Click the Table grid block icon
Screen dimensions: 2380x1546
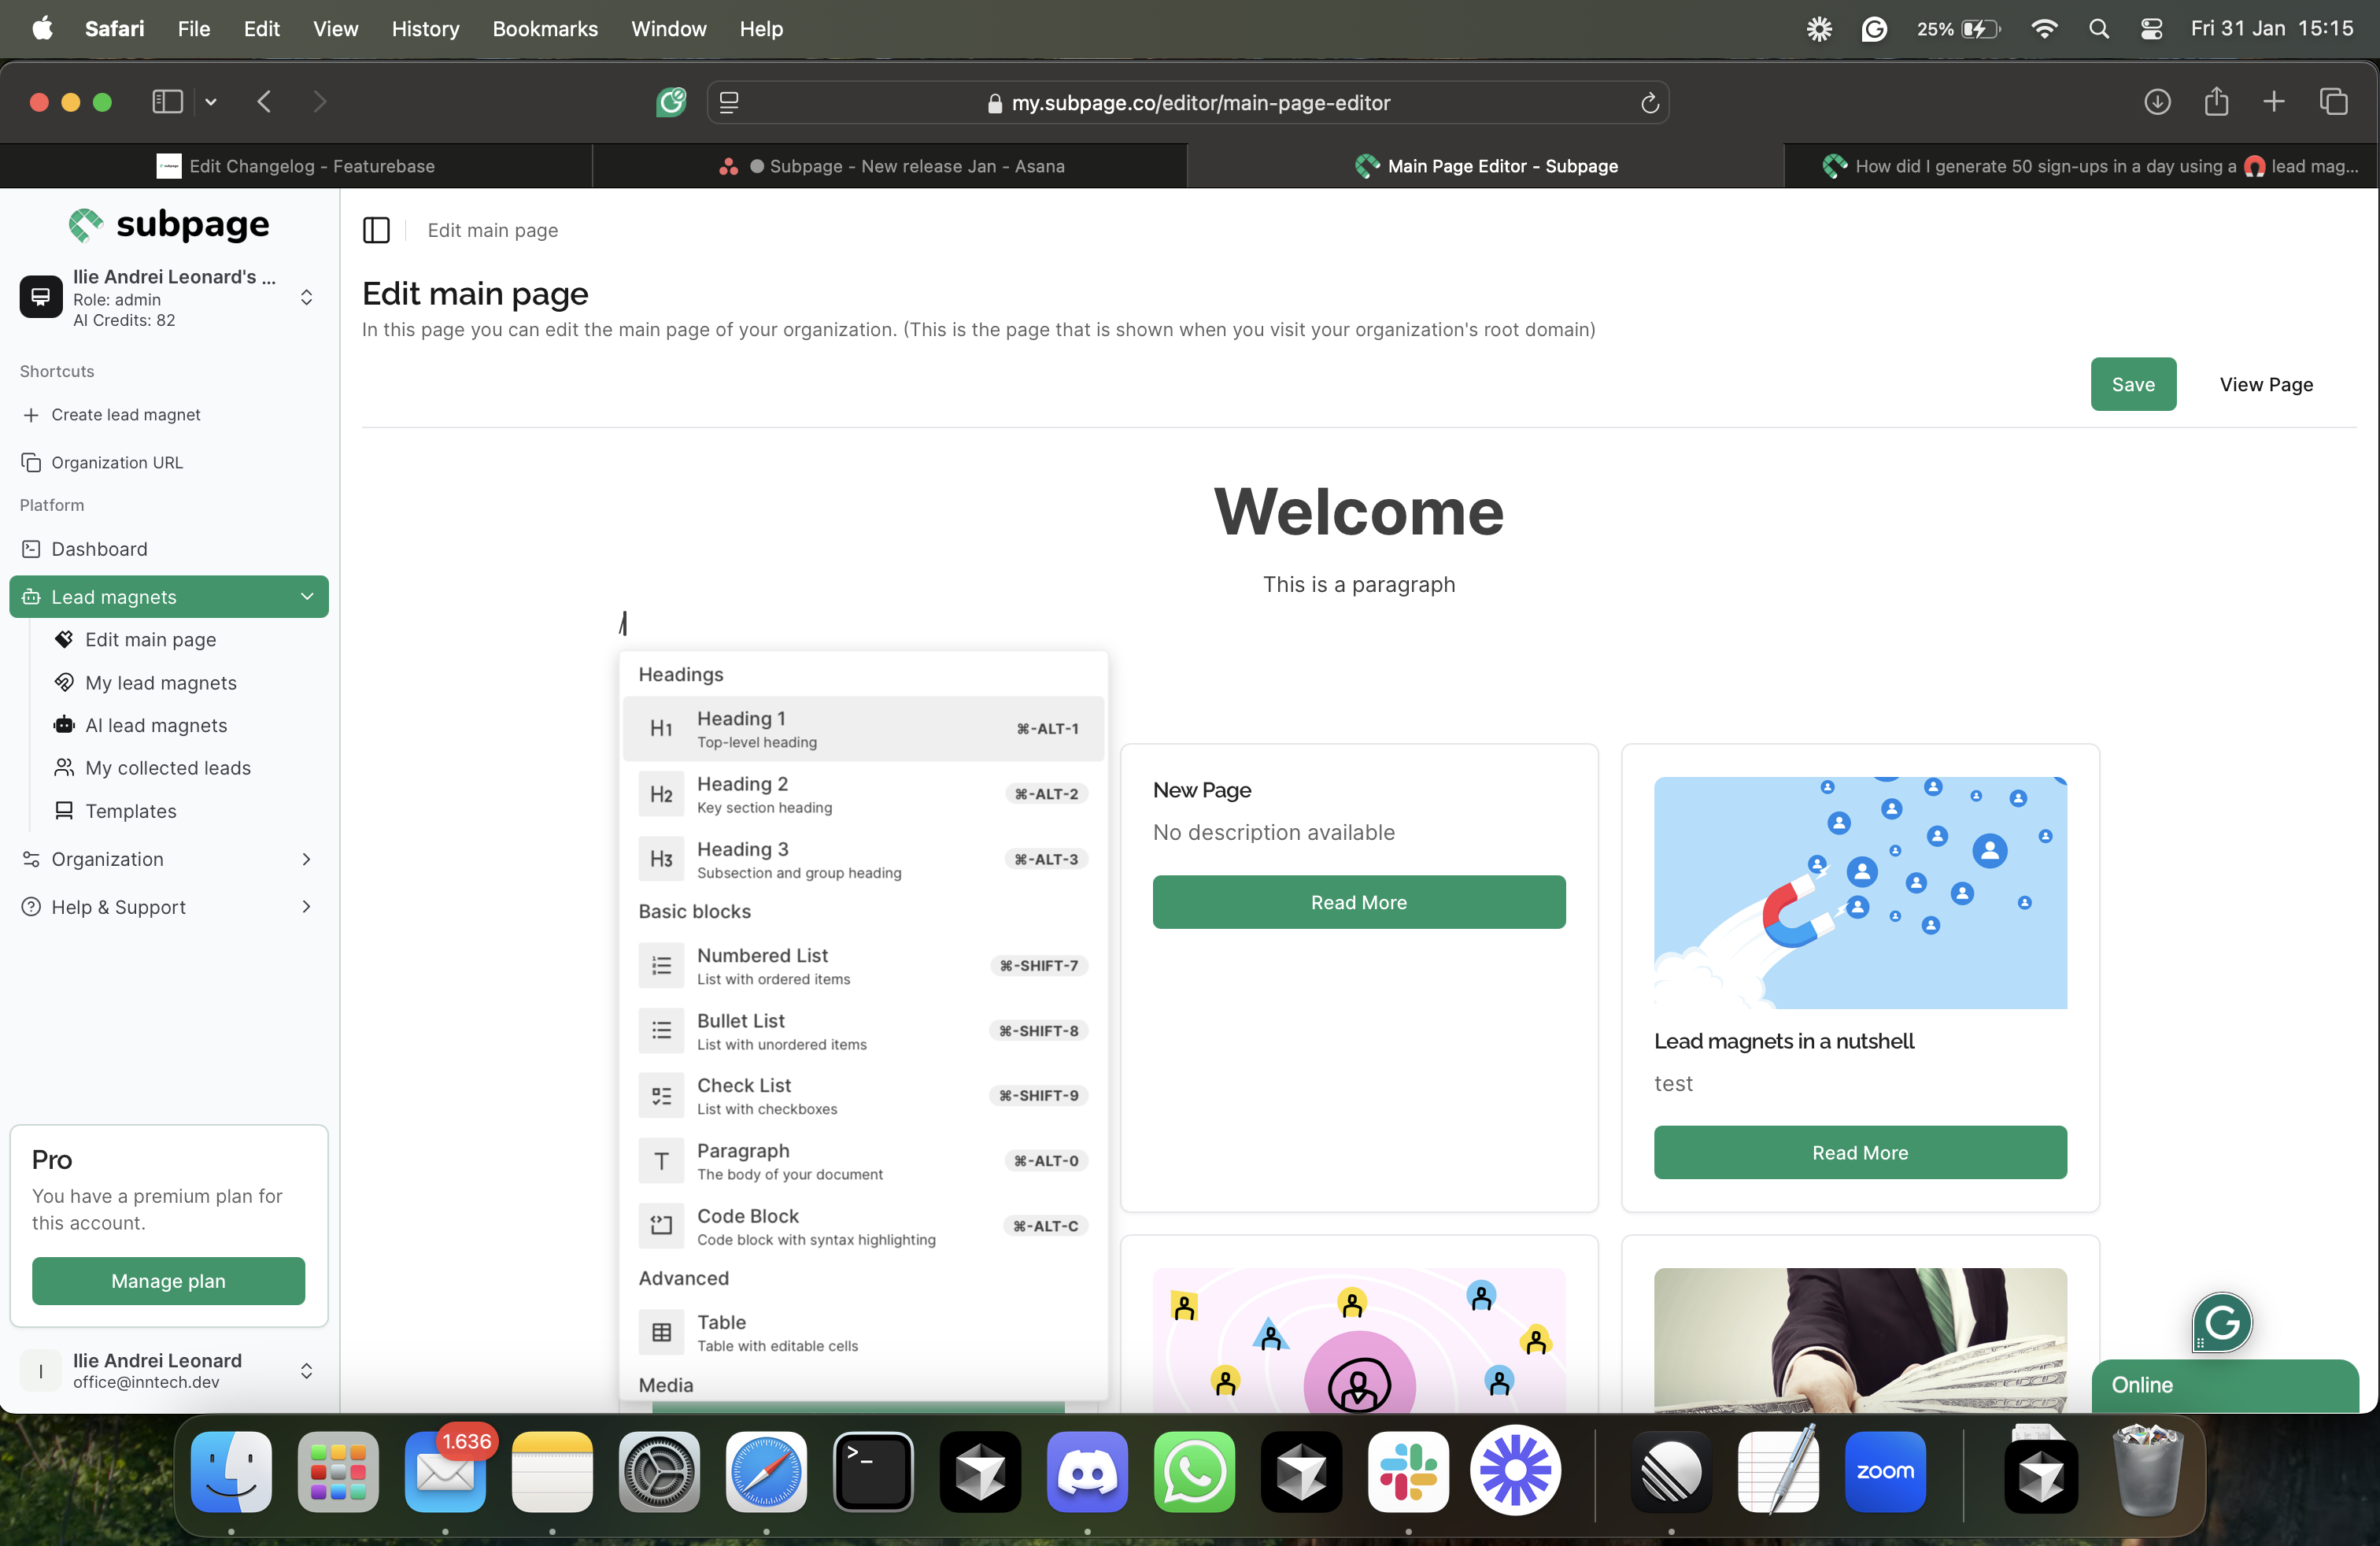pyautogui.click(x=661, y=1333)
